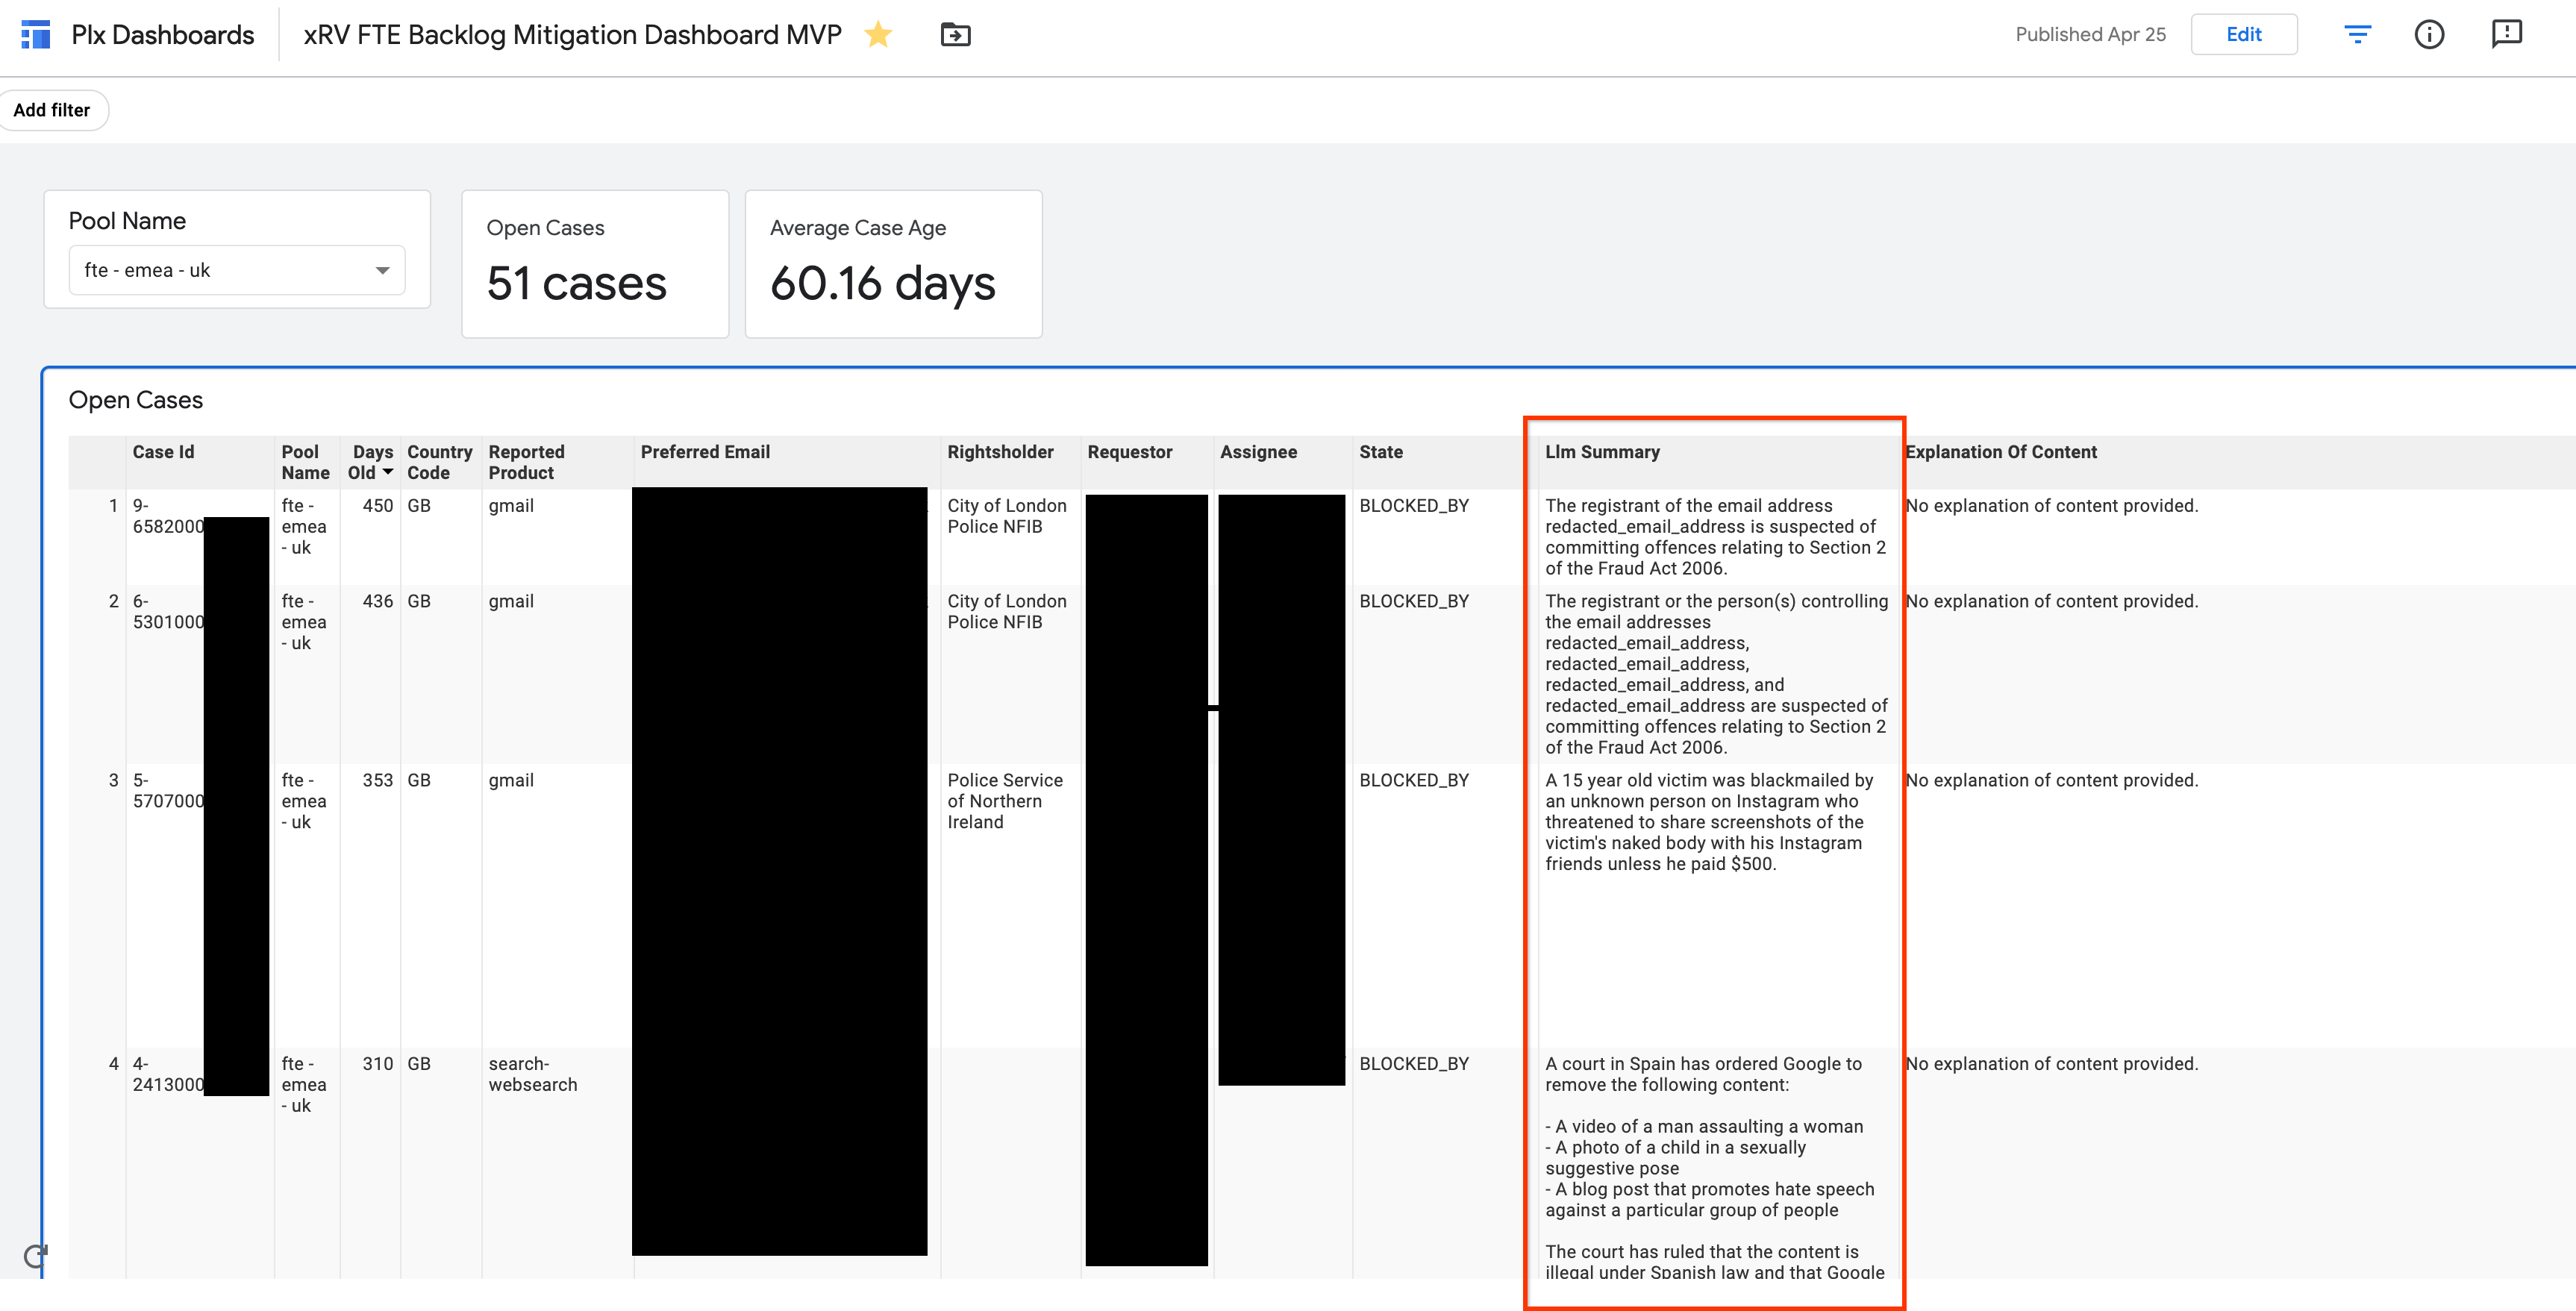The image size is (2576, 1311).
Task: Click row 1 BLOCKED_BY state cell
Action: click(x=1413, y=506)
